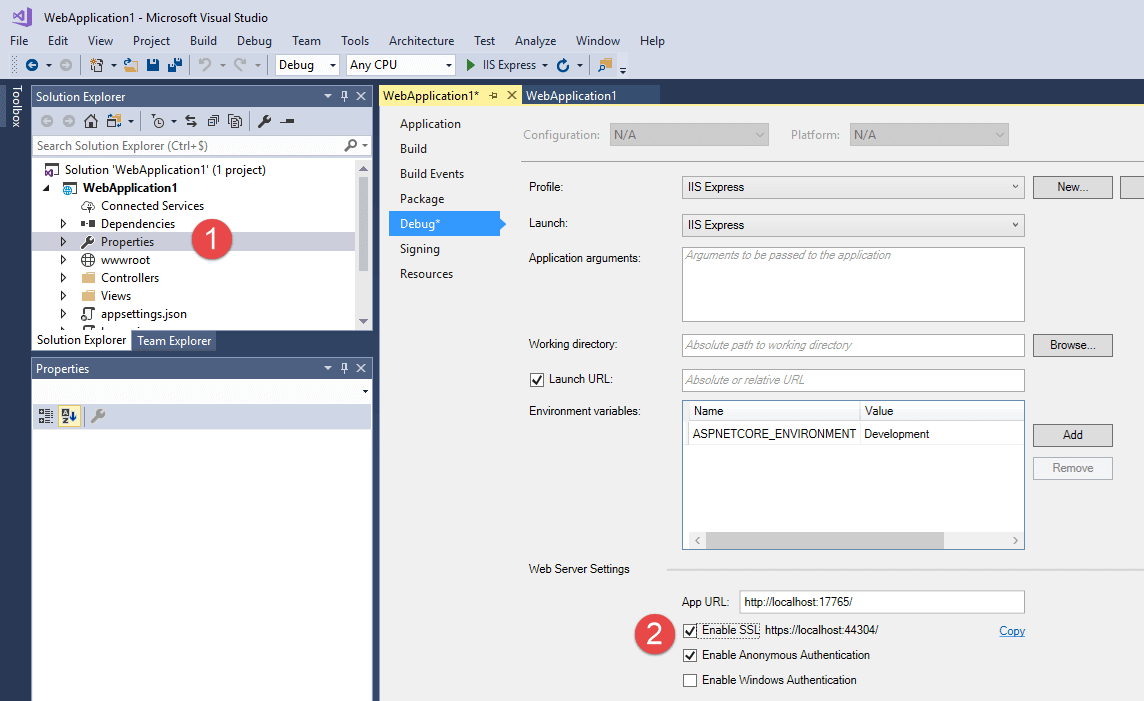Open the Profile IIS Express dropdown

[x=853, y=187]
